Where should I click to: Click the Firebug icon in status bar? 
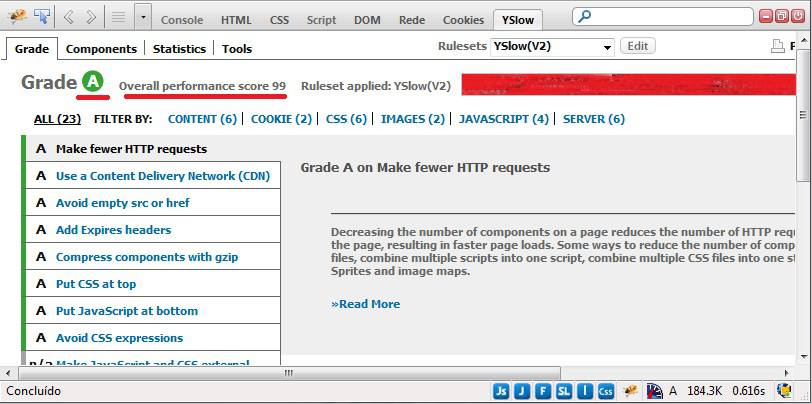tap(631, 391)
